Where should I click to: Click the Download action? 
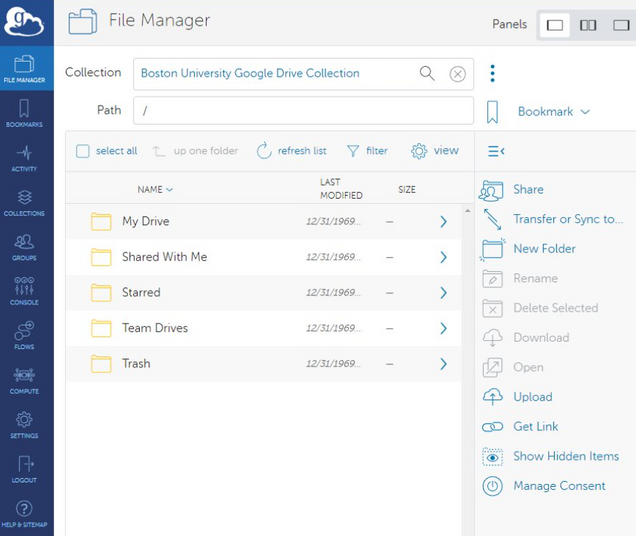point(526,338)
